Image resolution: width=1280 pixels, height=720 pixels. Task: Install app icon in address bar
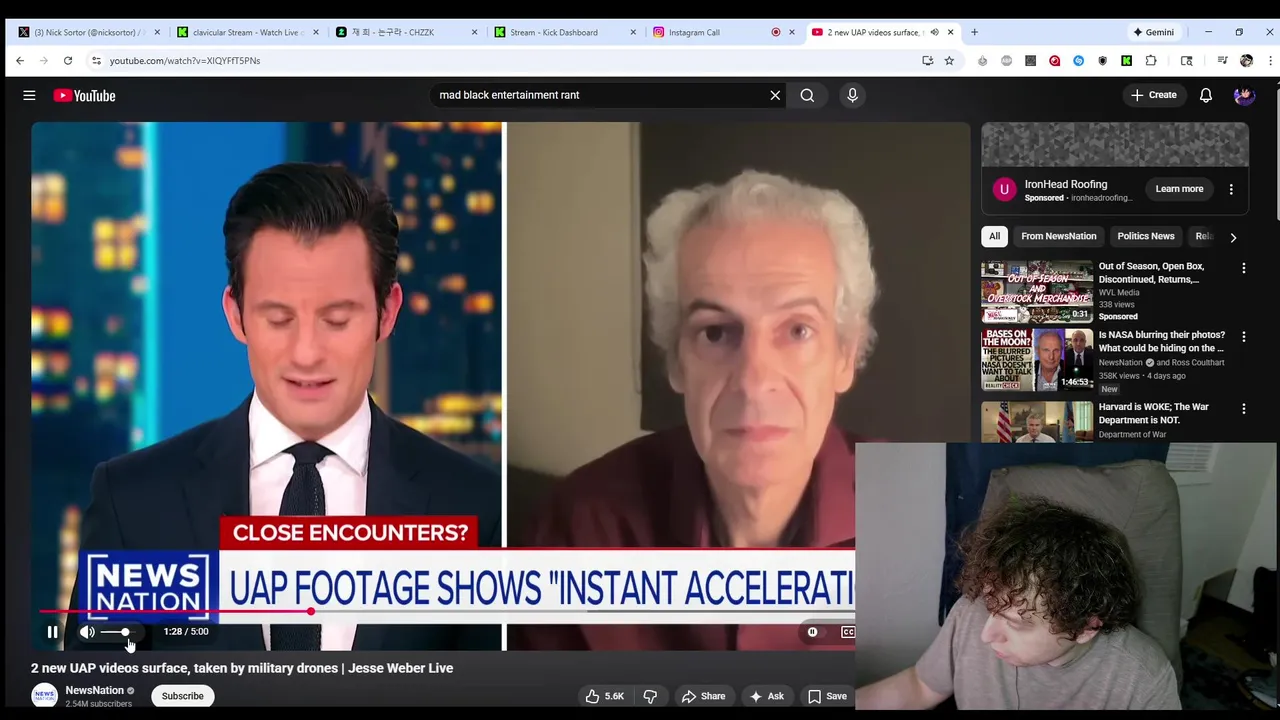click(928, 61)
